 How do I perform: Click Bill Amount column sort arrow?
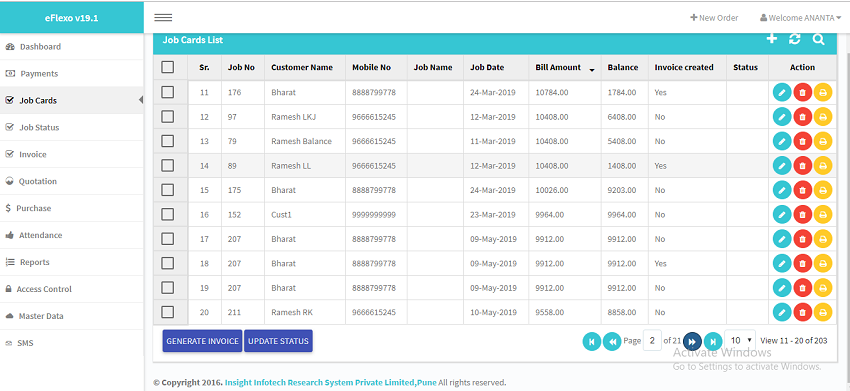coord(592,70)
